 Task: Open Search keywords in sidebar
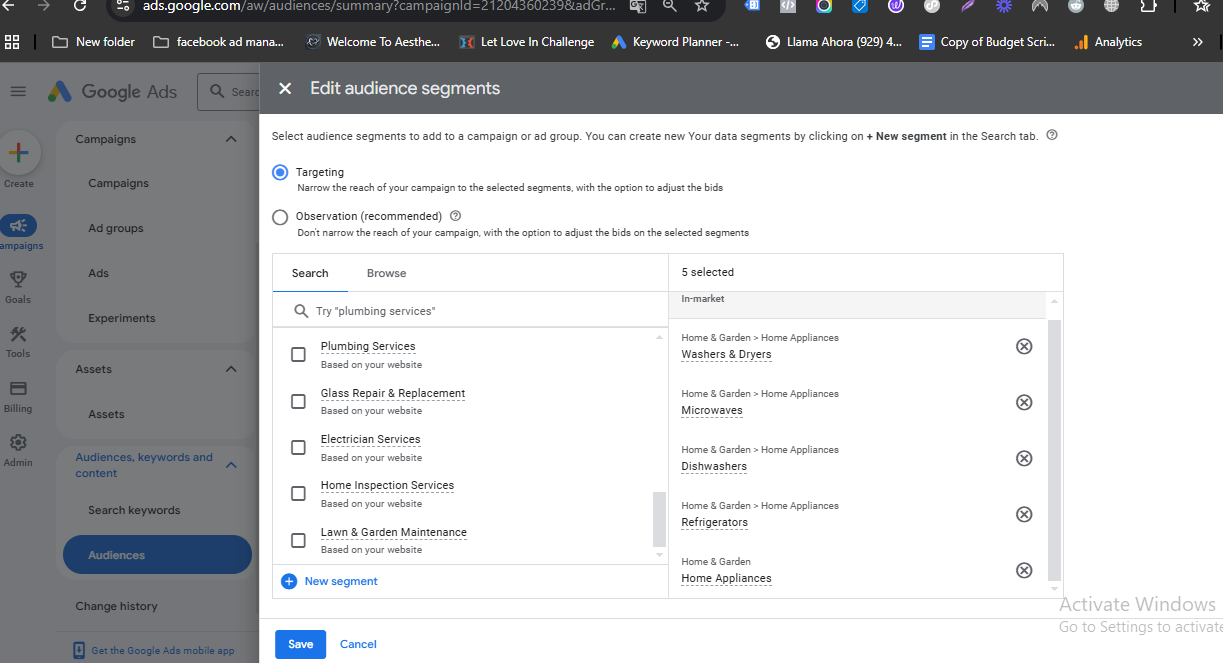click(x=134, y=510)
